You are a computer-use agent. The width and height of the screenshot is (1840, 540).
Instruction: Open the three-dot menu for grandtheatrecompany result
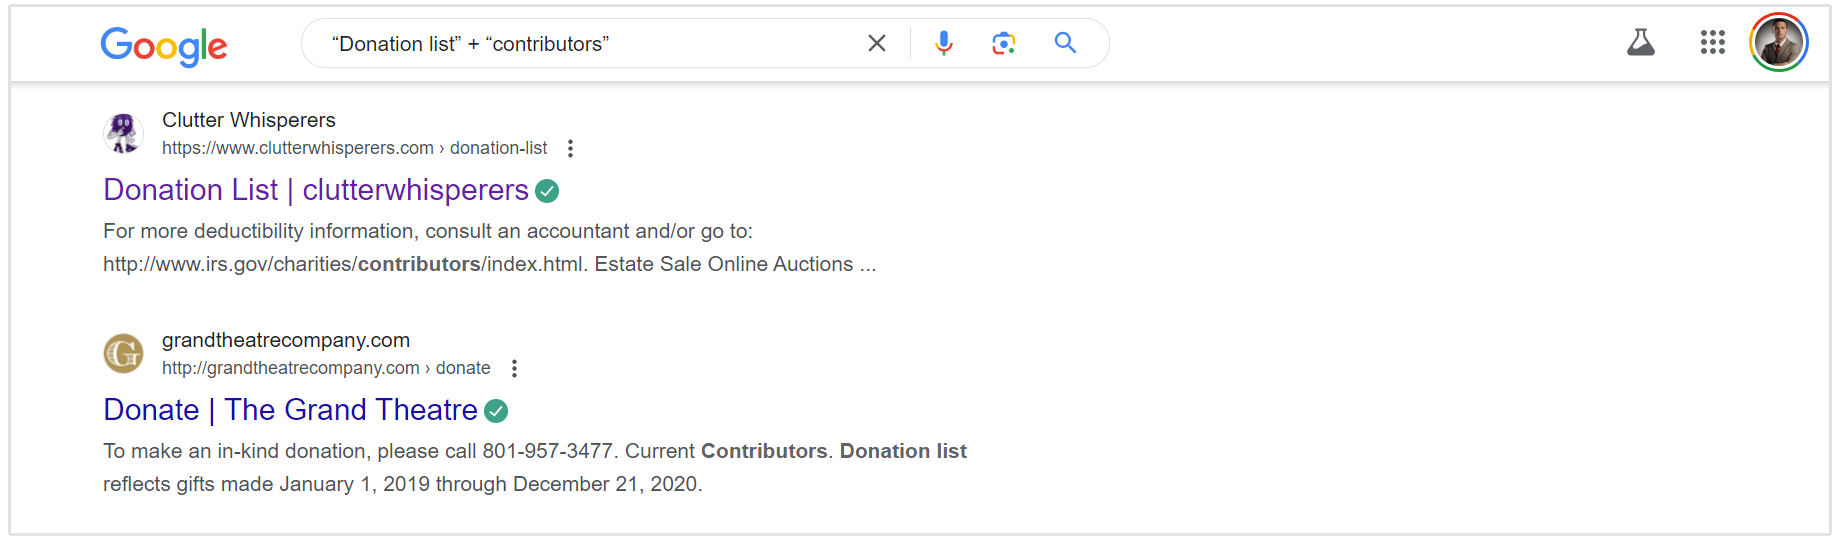tap(514, 368)
